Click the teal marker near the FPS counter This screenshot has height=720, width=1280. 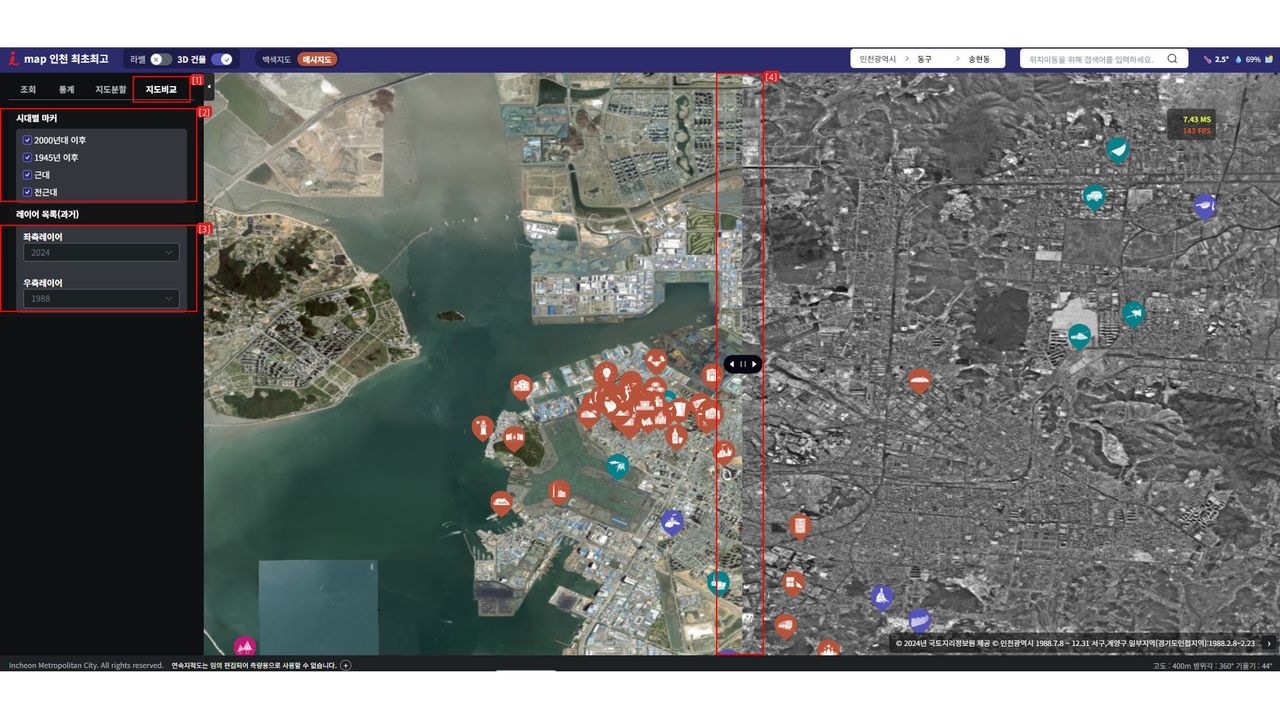click(1118, 150)
